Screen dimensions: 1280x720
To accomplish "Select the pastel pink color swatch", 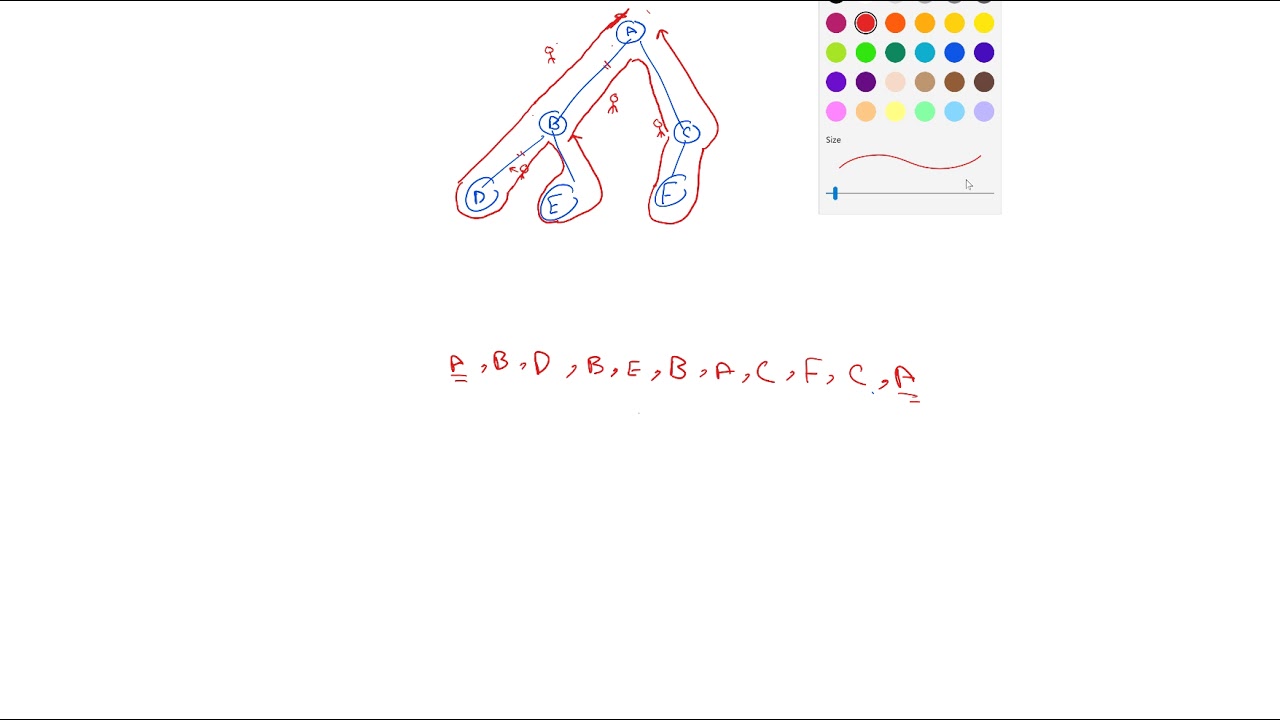I will pos(836,111).
